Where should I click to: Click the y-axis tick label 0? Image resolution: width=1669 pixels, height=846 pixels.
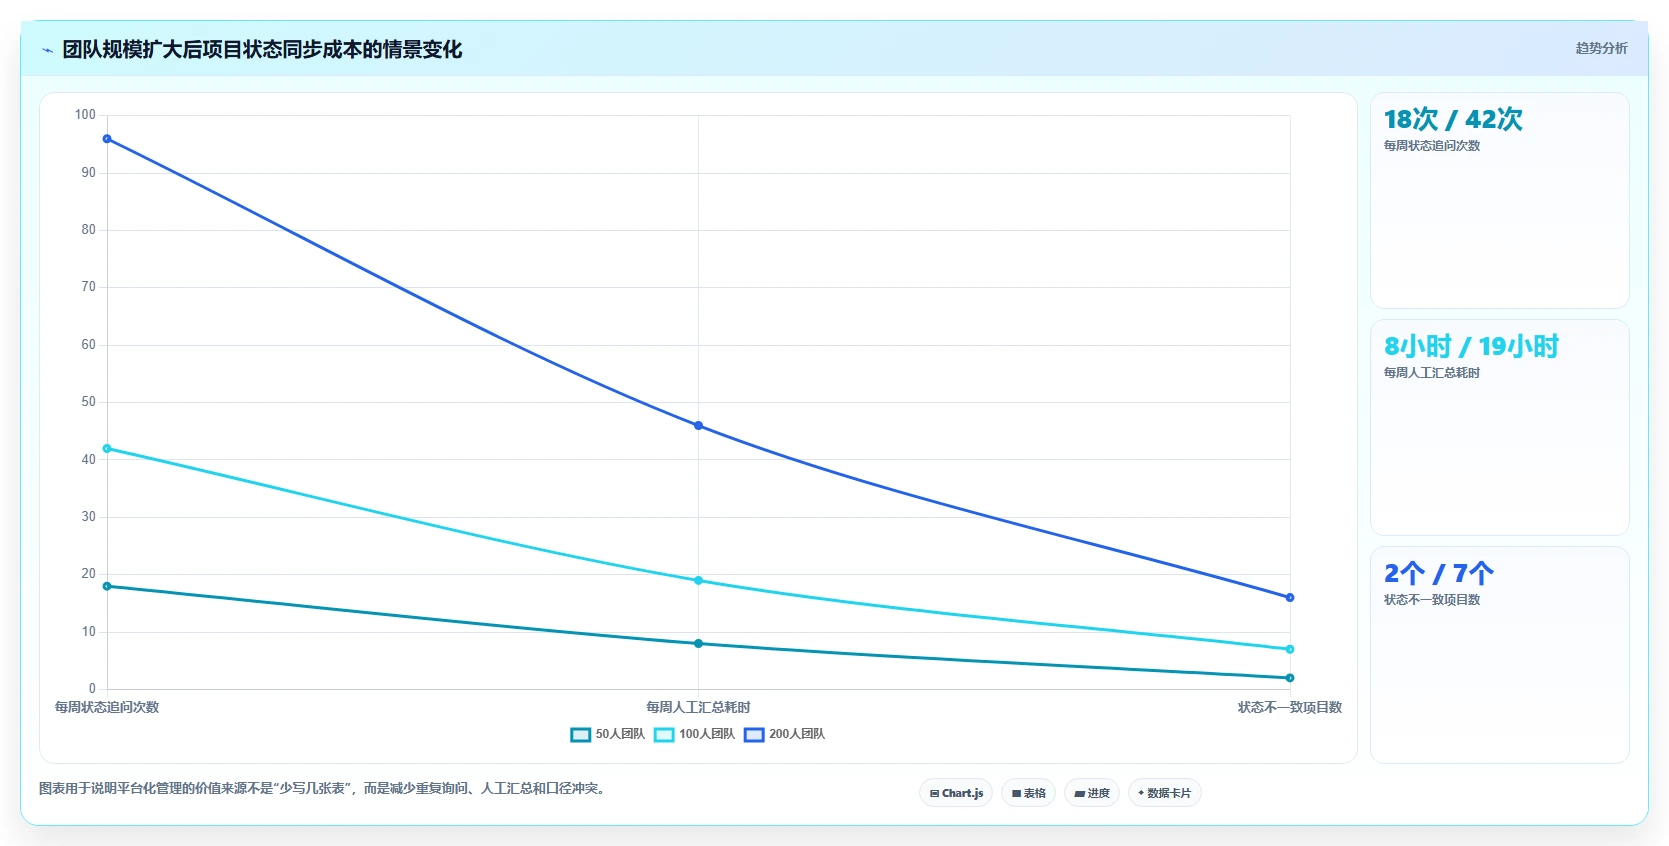click(x=92, y=689)
